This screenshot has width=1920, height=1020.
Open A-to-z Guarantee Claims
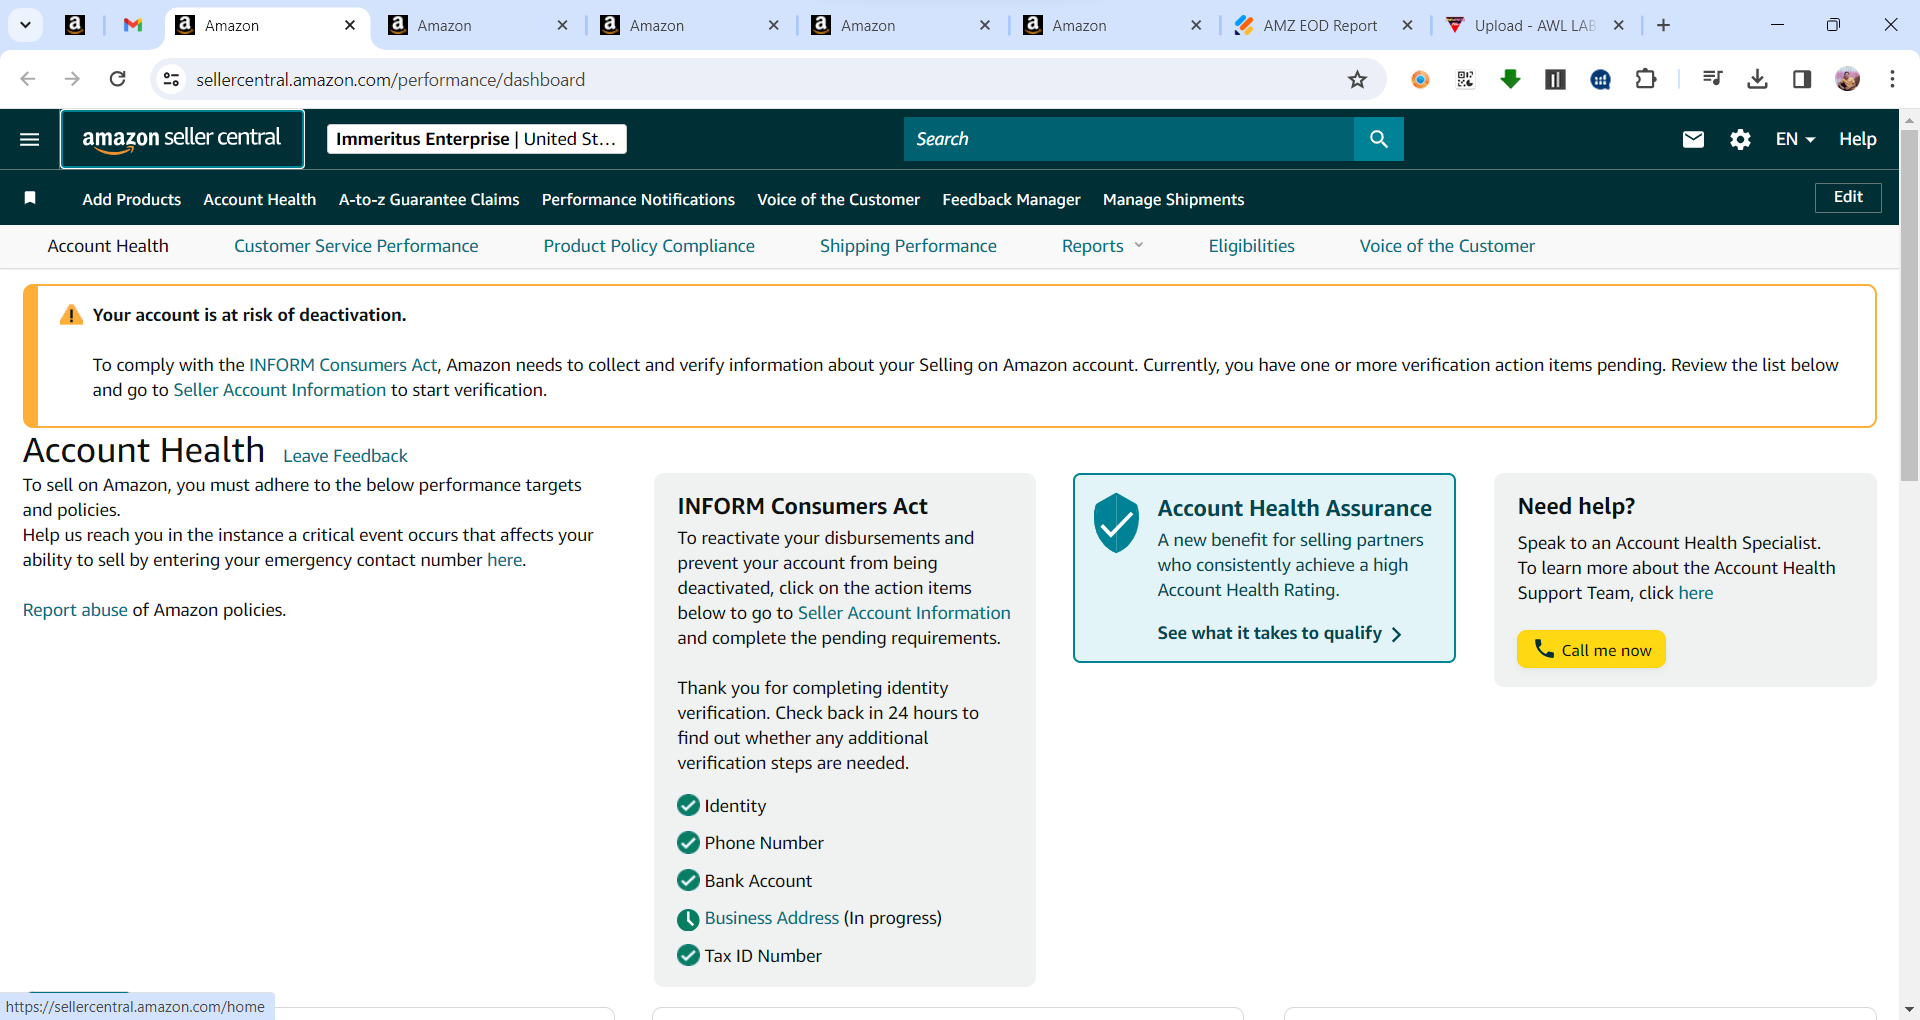(x=429, y=199)
